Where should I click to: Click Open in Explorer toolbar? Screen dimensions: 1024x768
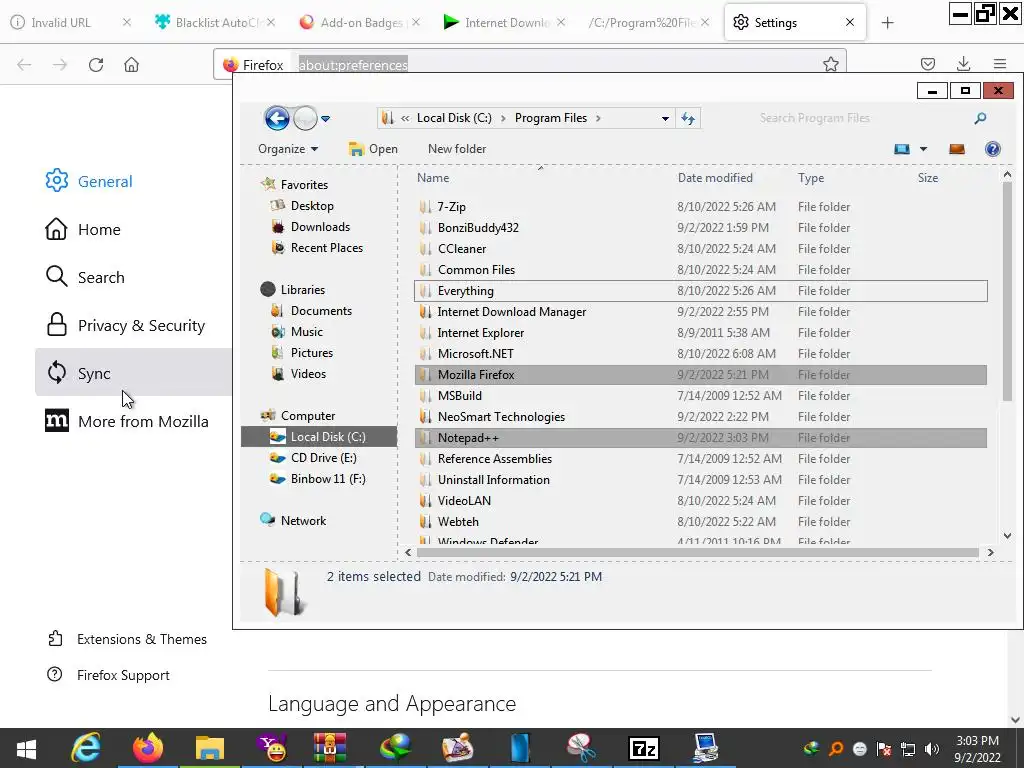pyautogui.click(x=374, y=149)
